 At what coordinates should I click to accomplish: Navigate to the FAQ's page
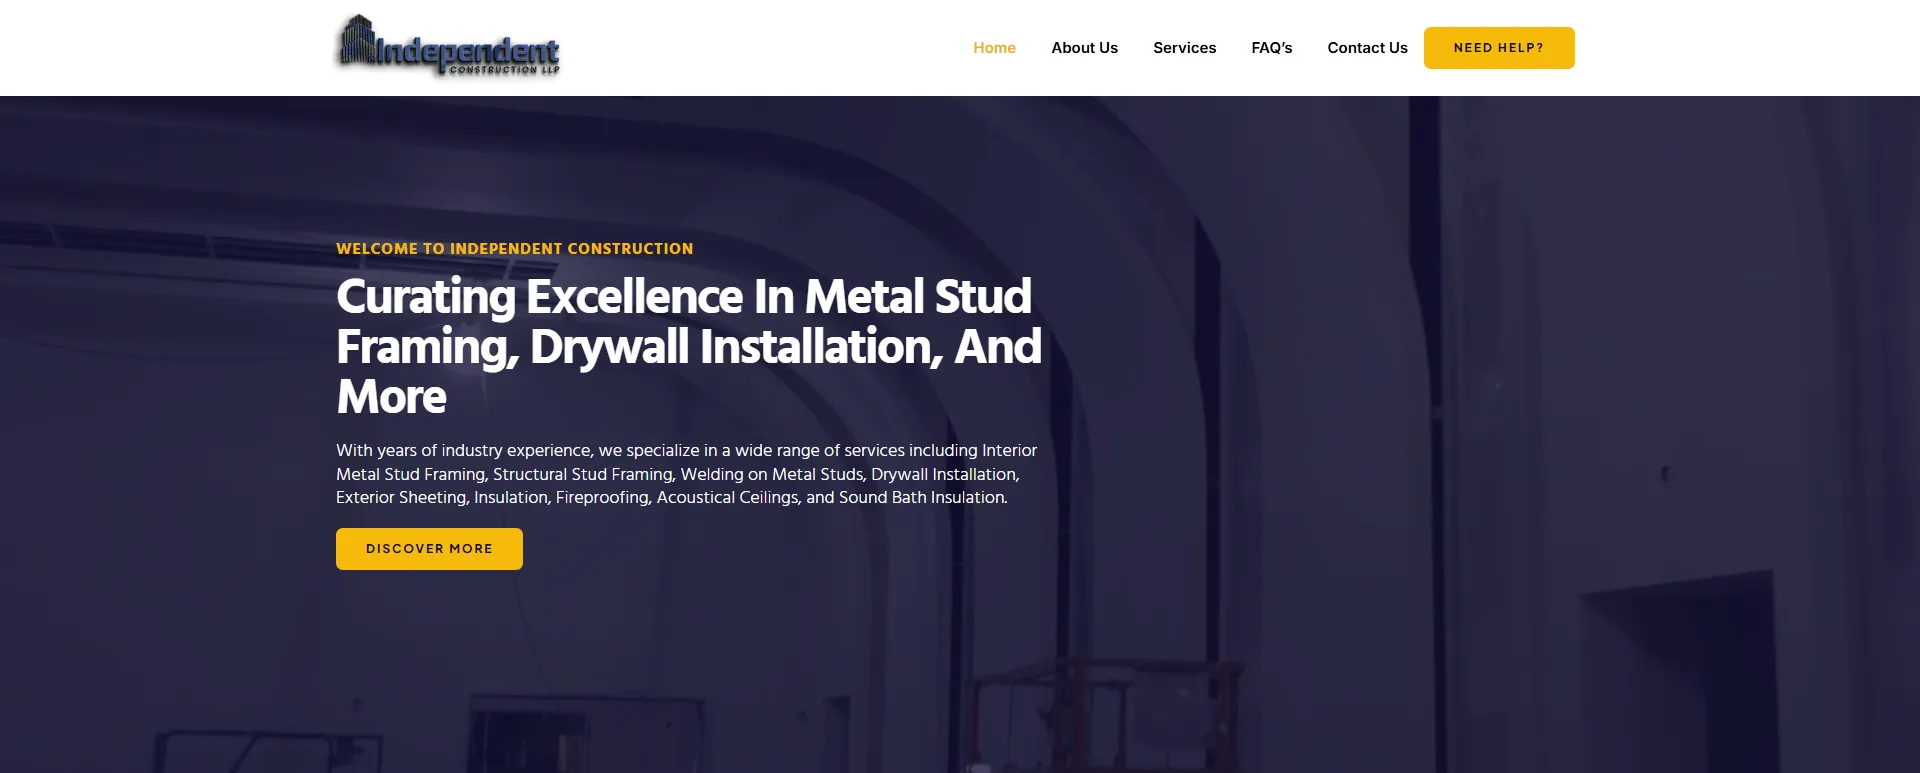(x=1271, y=48)
